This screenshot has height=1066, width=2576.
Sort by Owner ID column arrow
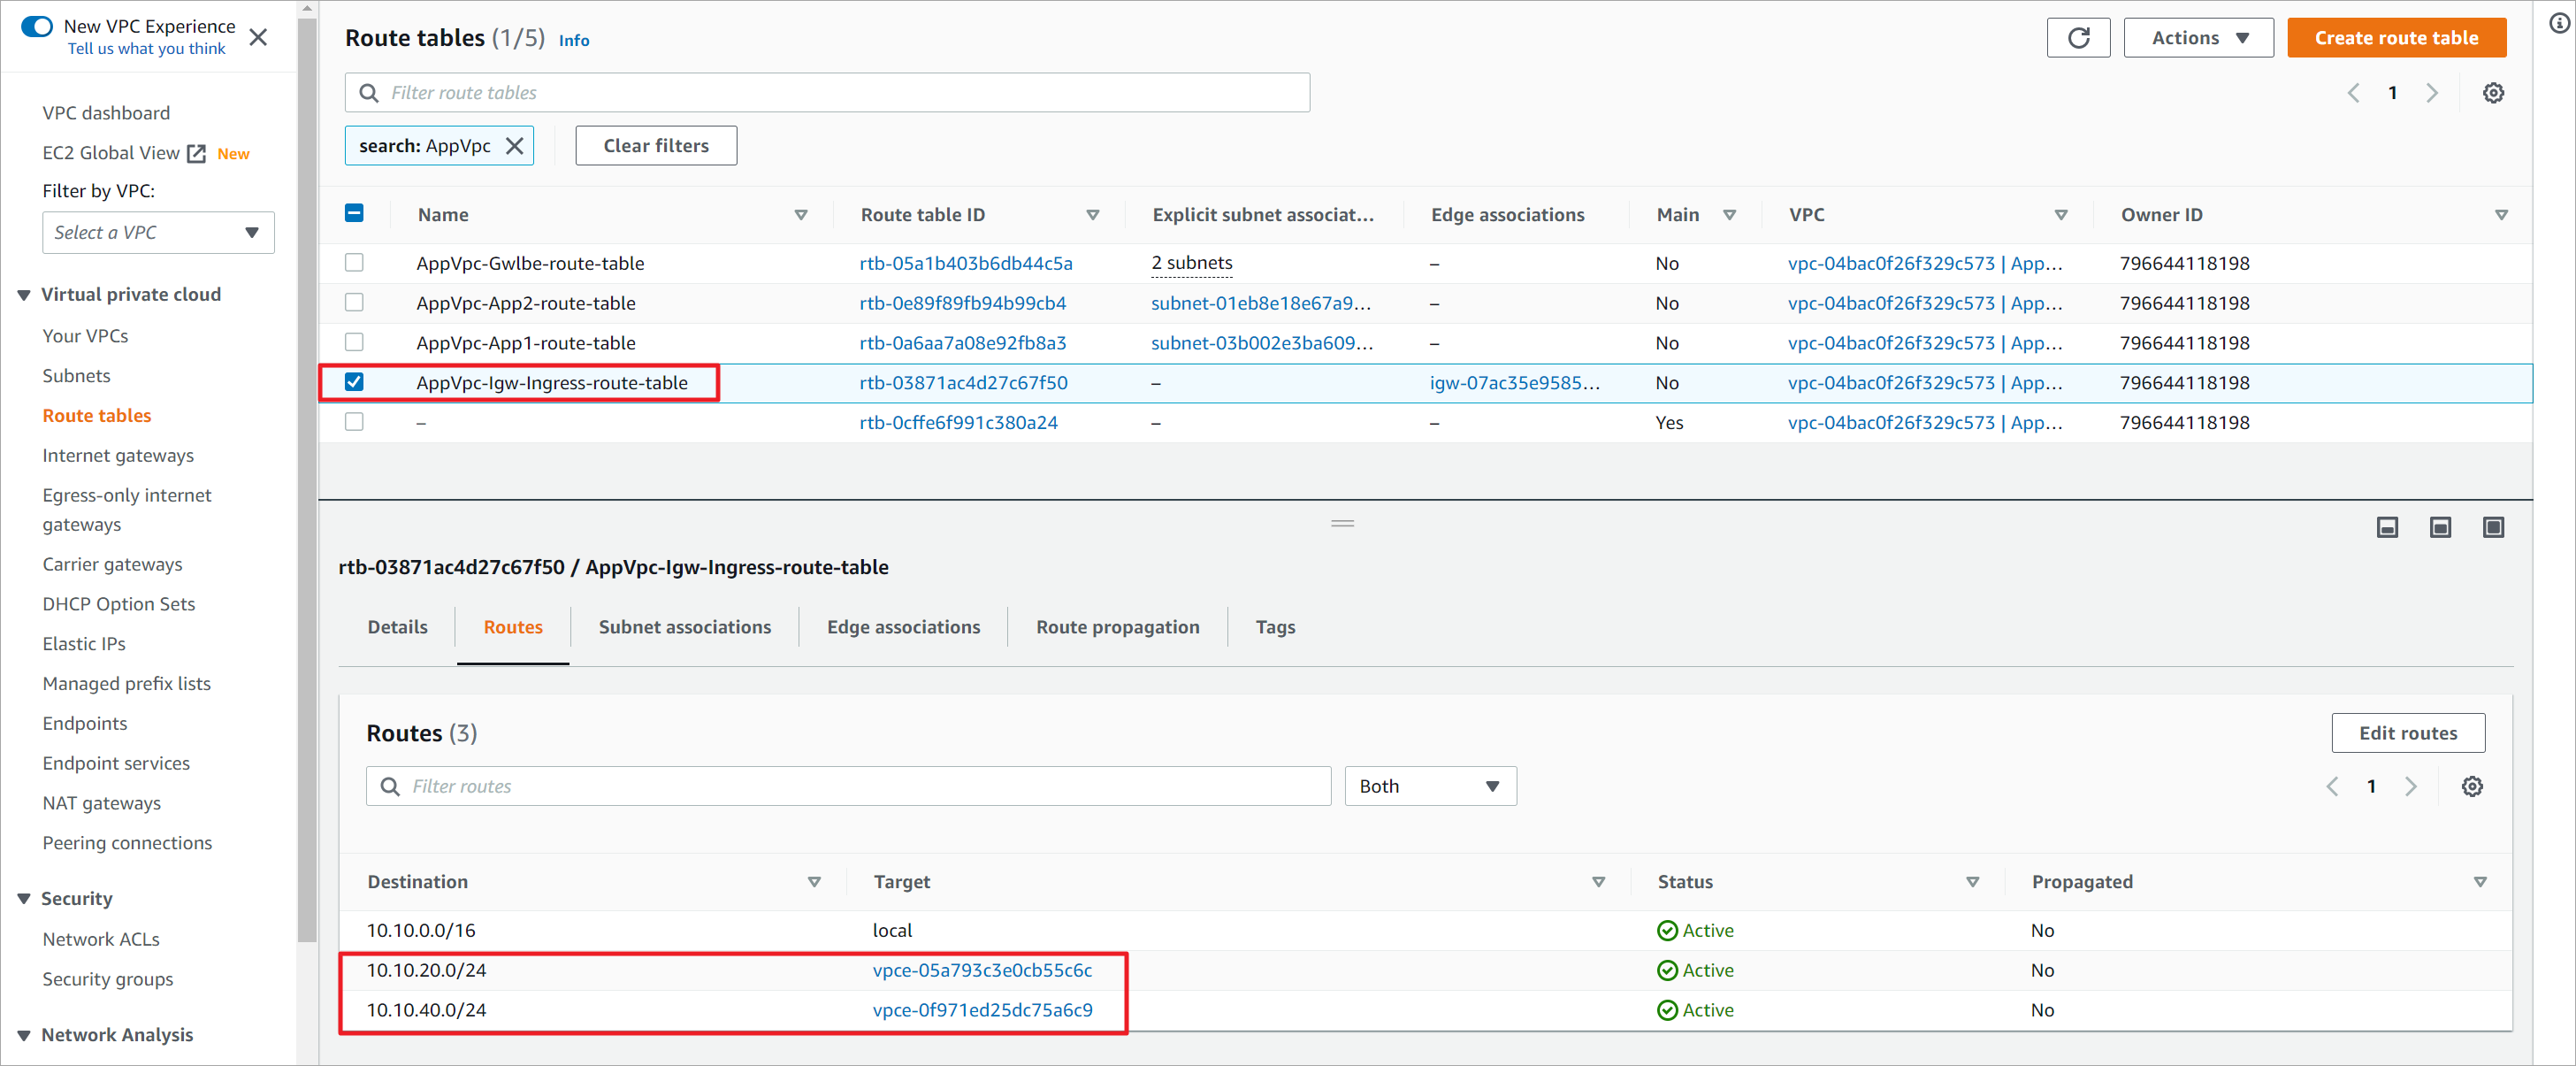pyautogui.click(x=2501, y=215)
